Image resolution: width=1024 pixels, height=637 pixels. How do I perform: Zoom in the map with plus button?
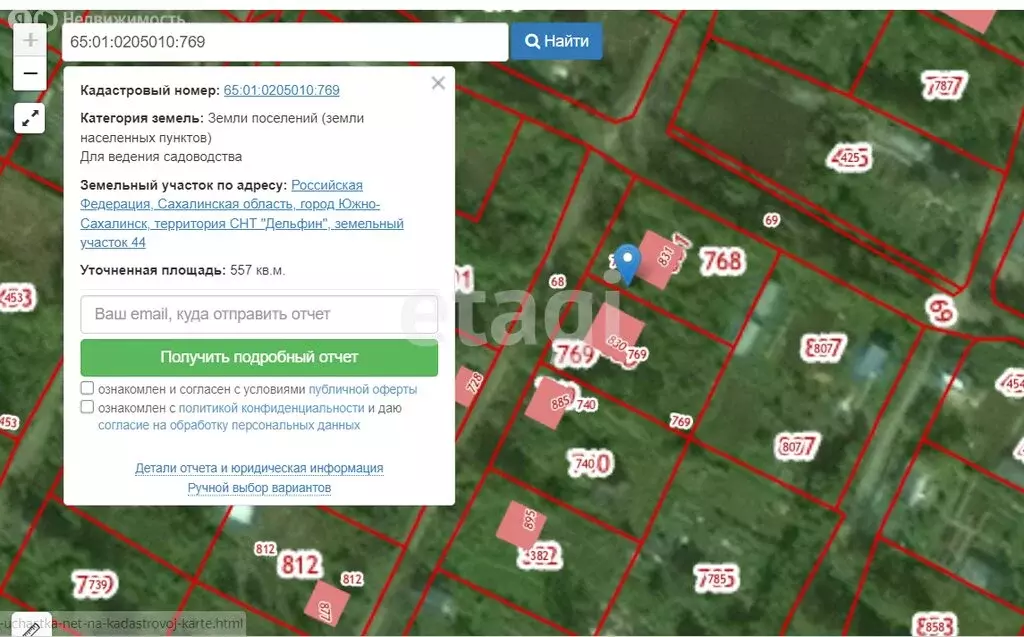click(30, 40)
